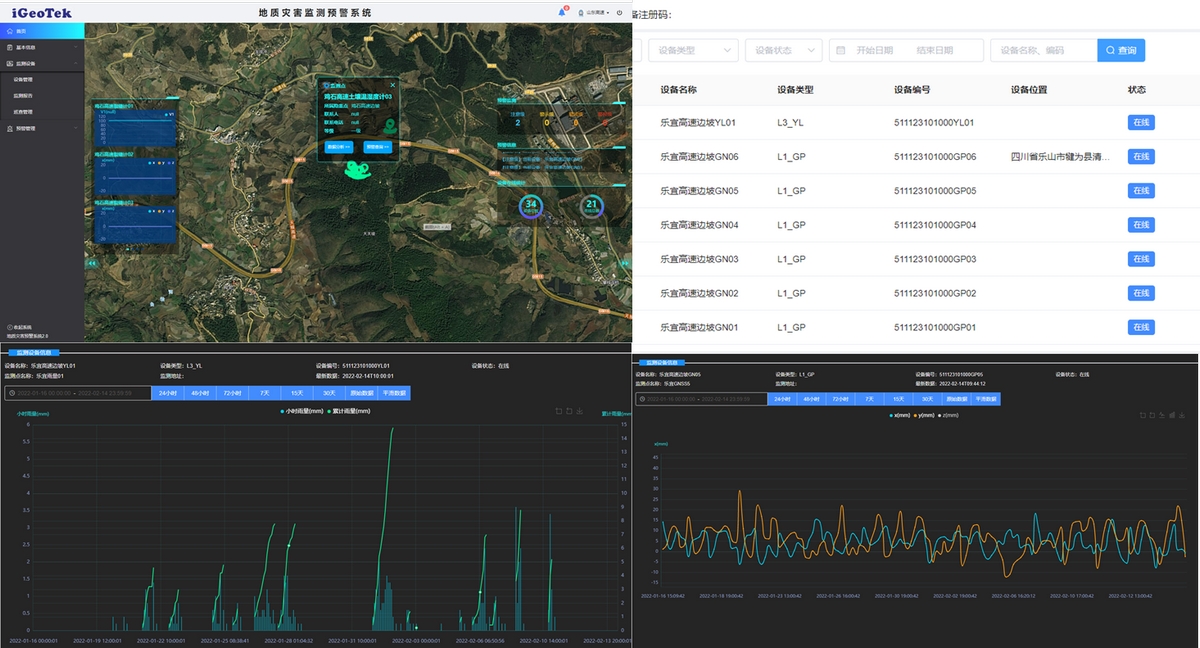Image resolution: width=1200 pixels, height=648 pixels.
Task: Collapse the left chart panel with the double-arrow
Action: coord(92,263)
